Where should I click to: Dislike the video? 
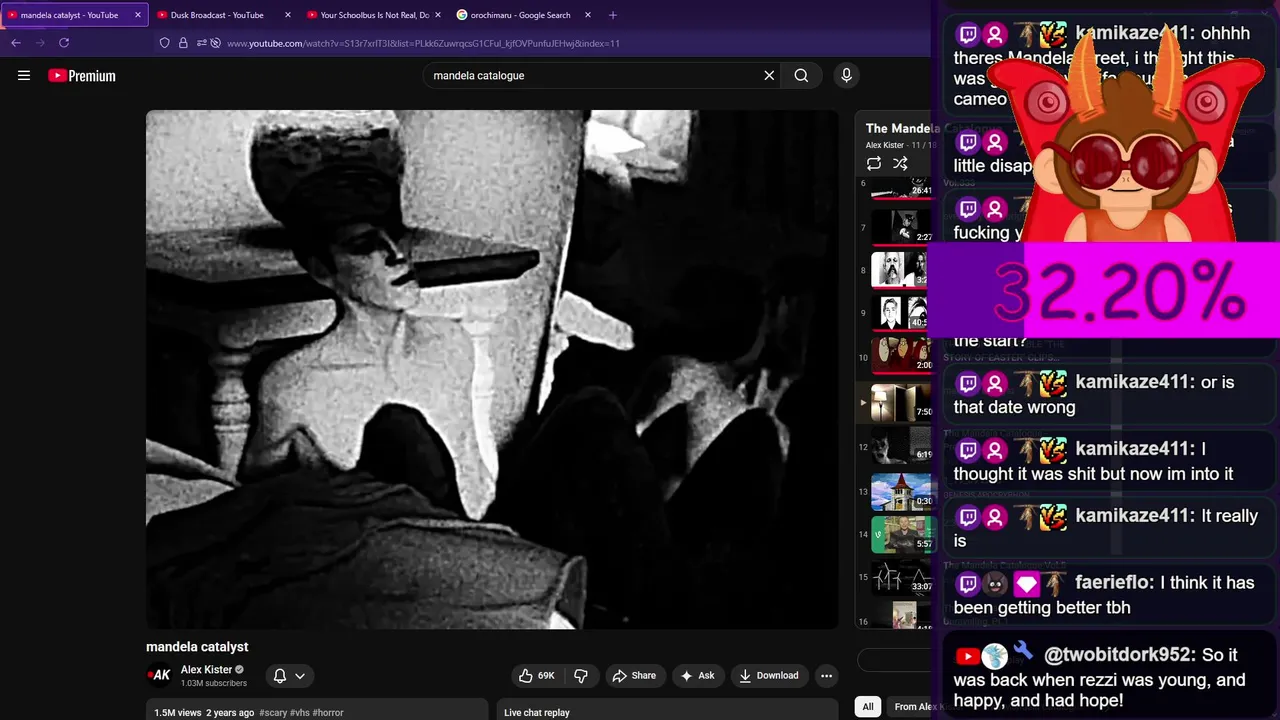(581, 676)
